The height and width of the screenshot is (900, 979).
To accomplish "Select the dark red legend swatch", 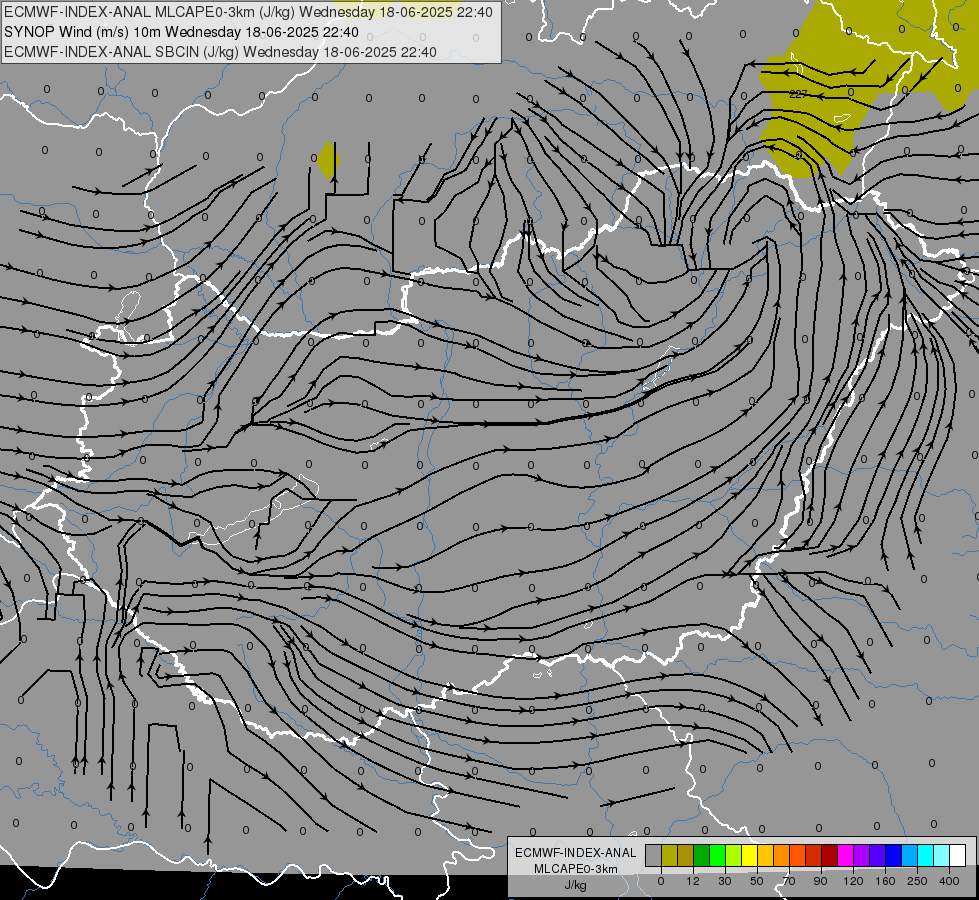I will pos(830,855).
